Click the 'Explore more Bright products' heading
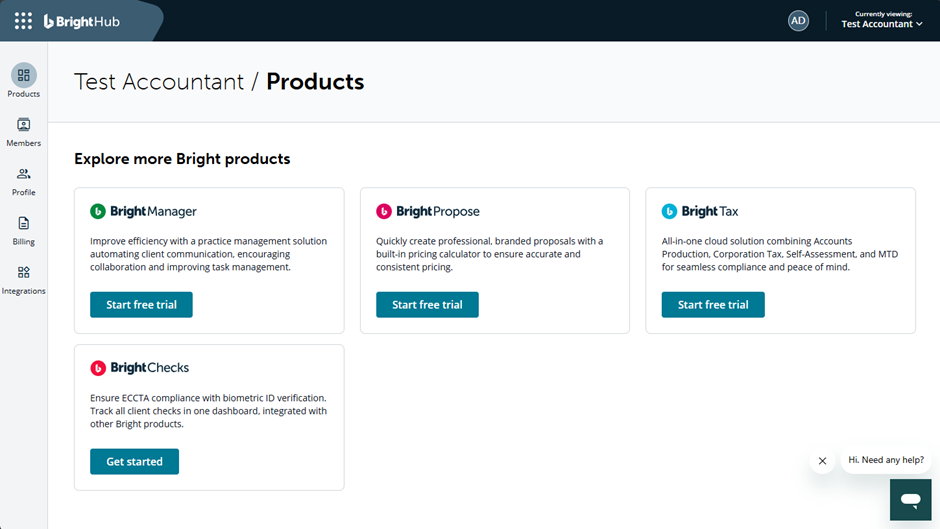Screen dimensions: 940x529 182,159
